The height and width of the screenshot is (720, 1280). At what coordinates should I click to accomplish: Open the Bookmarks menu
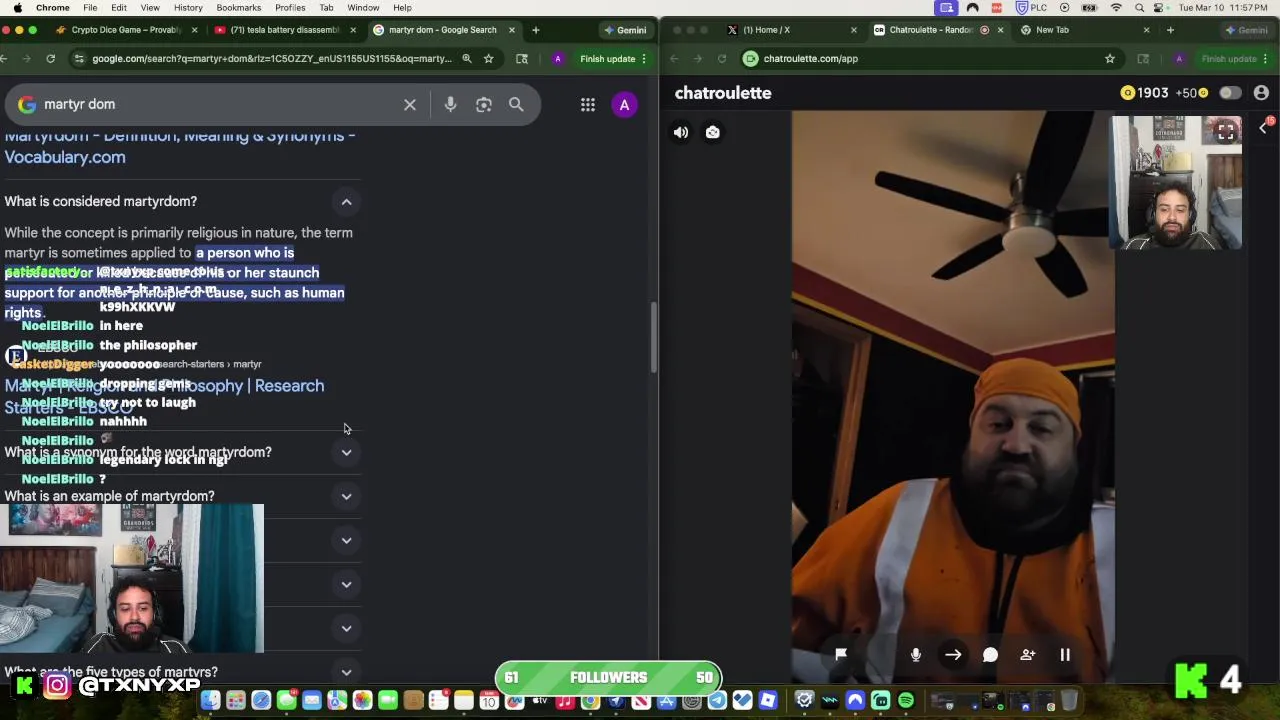tap(239, 8)
